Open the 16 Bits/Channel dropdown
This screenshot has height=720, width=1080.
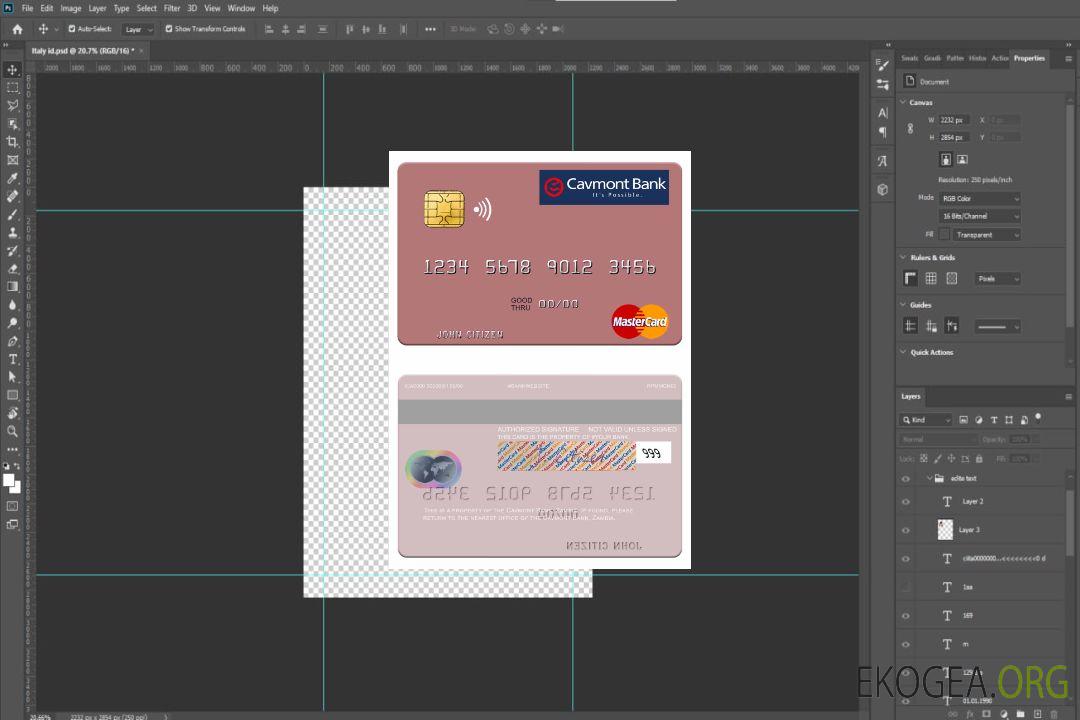(979, 216)
